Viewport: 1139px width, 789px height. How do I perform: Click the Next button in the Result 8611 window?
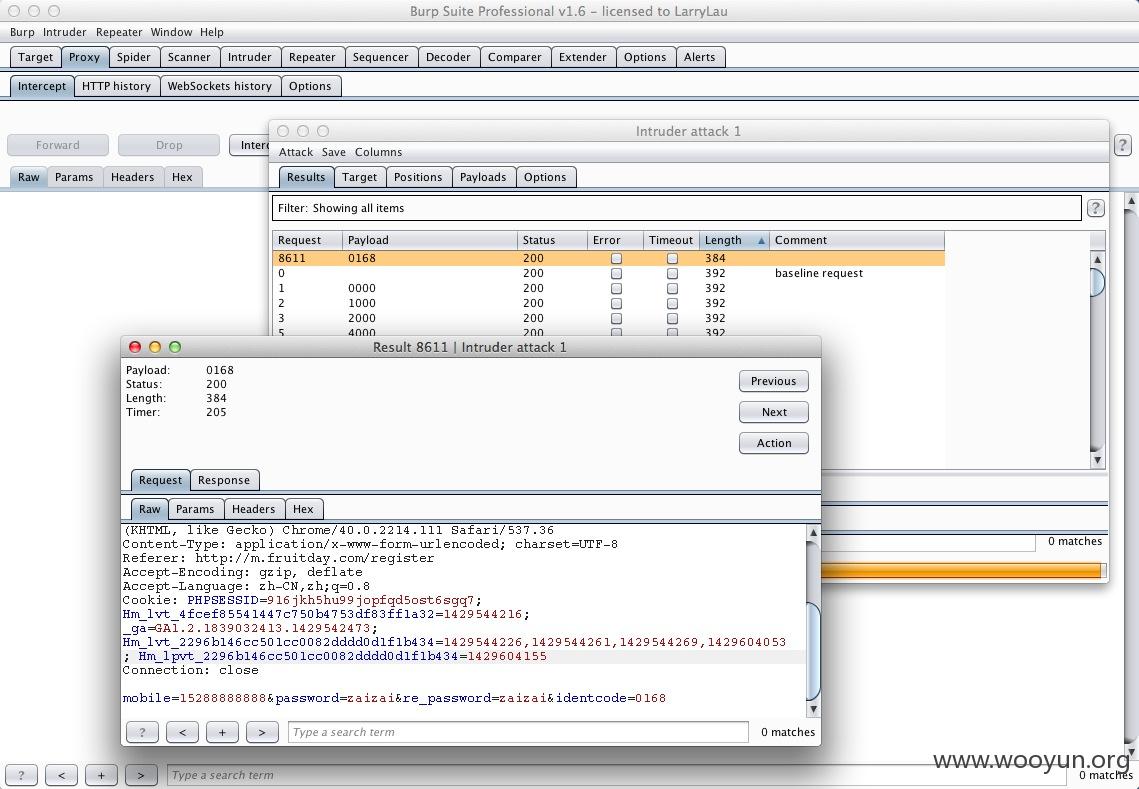click(774, 413)
